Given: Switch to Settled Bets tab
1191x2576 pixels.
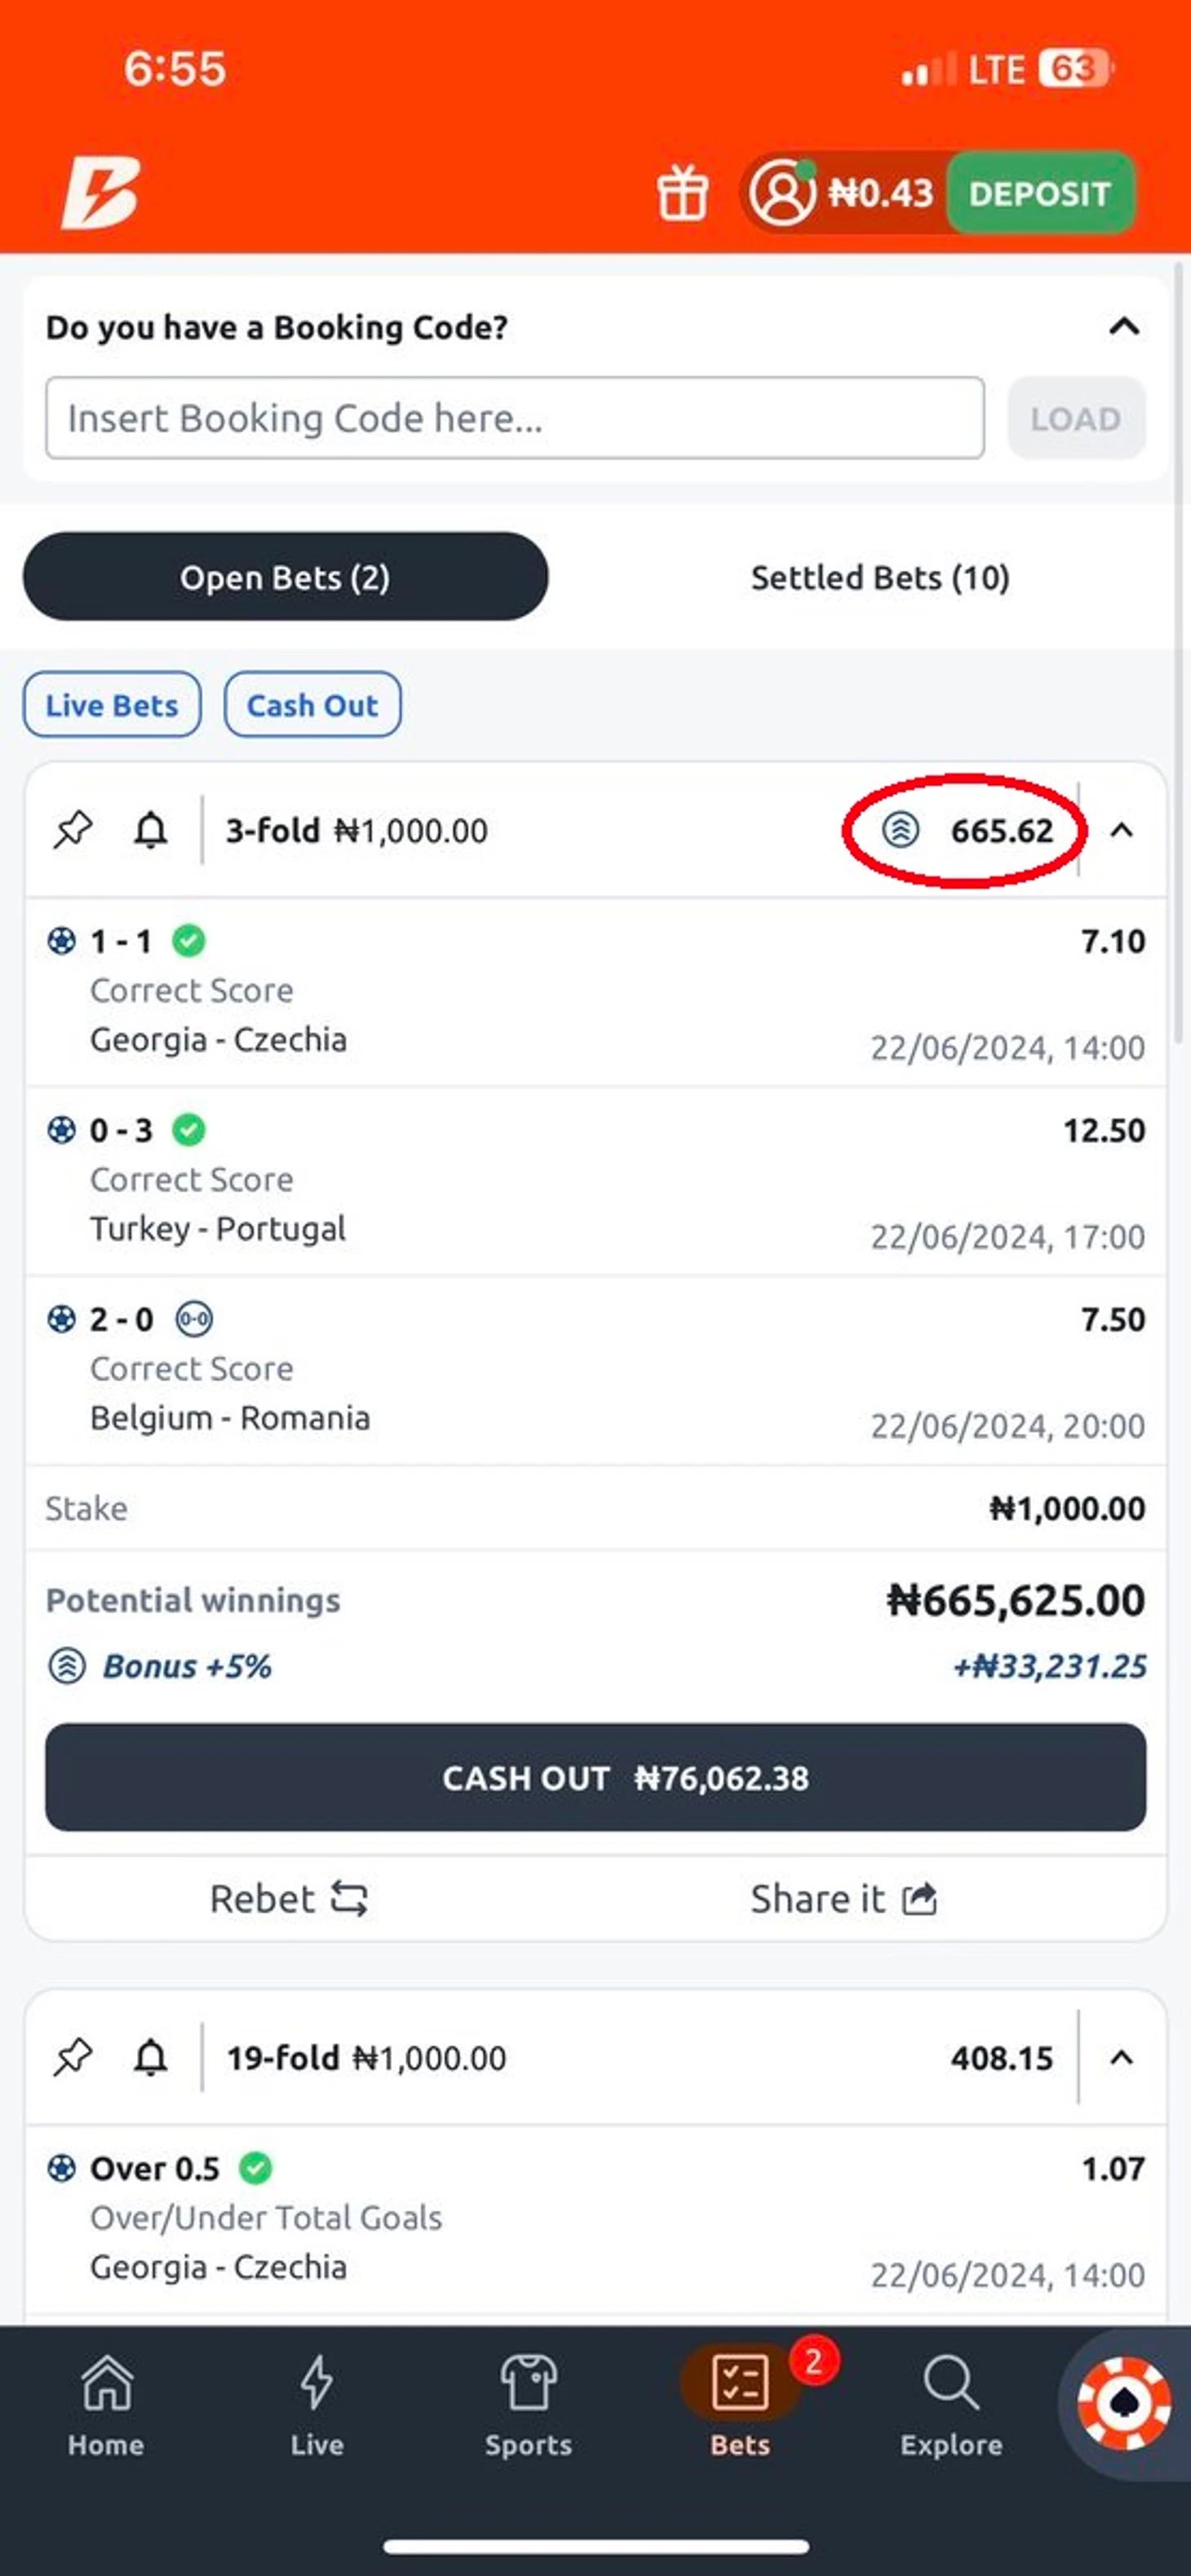Looking at the screenshot, I should tap(880, 577).
